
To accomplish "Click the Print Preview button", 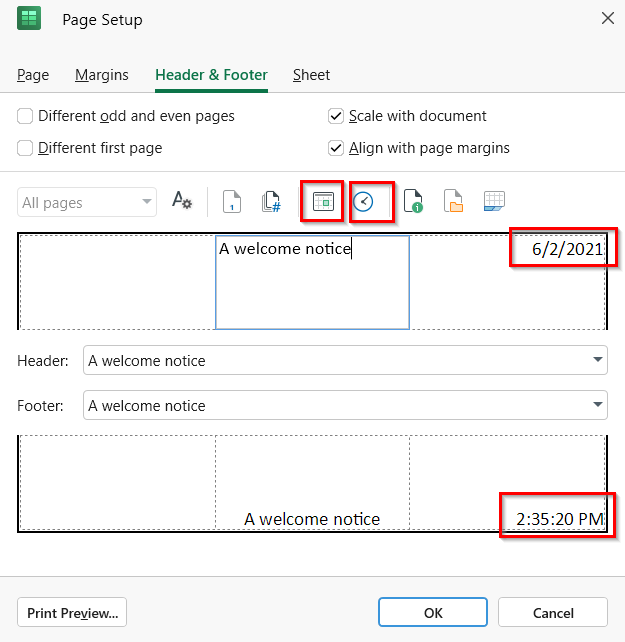I will [72, 613].
